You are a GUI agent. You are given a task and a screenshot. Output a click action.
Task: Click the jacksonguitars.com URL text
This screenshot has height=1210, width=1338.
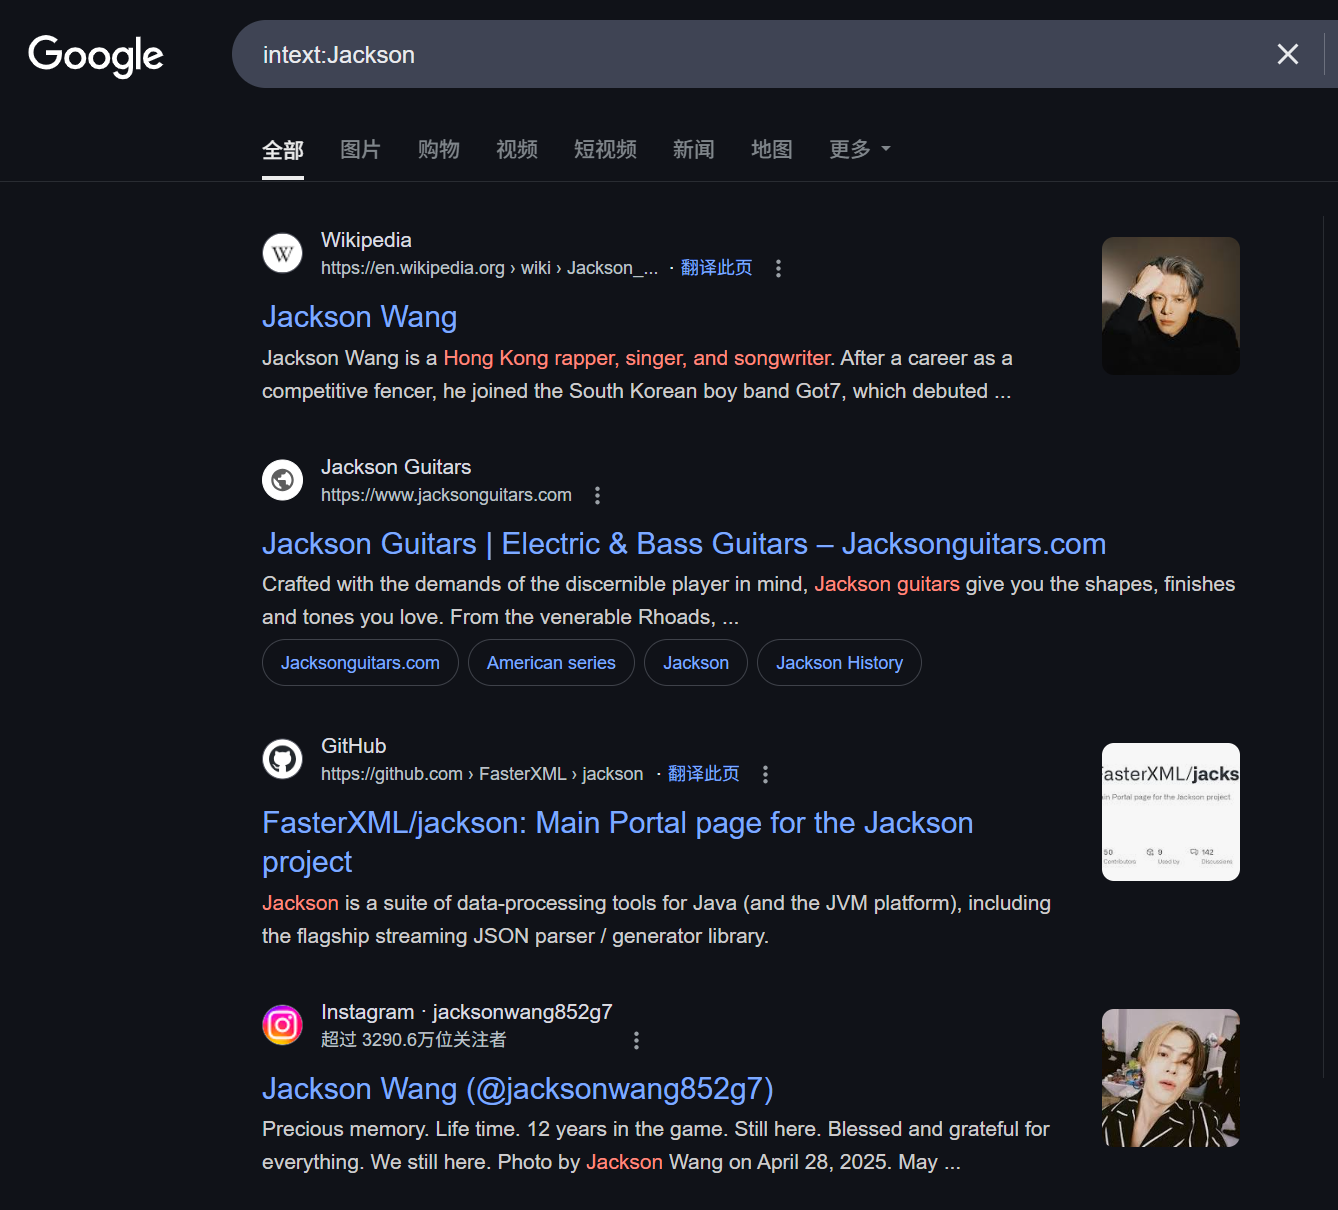click(446, 495)
